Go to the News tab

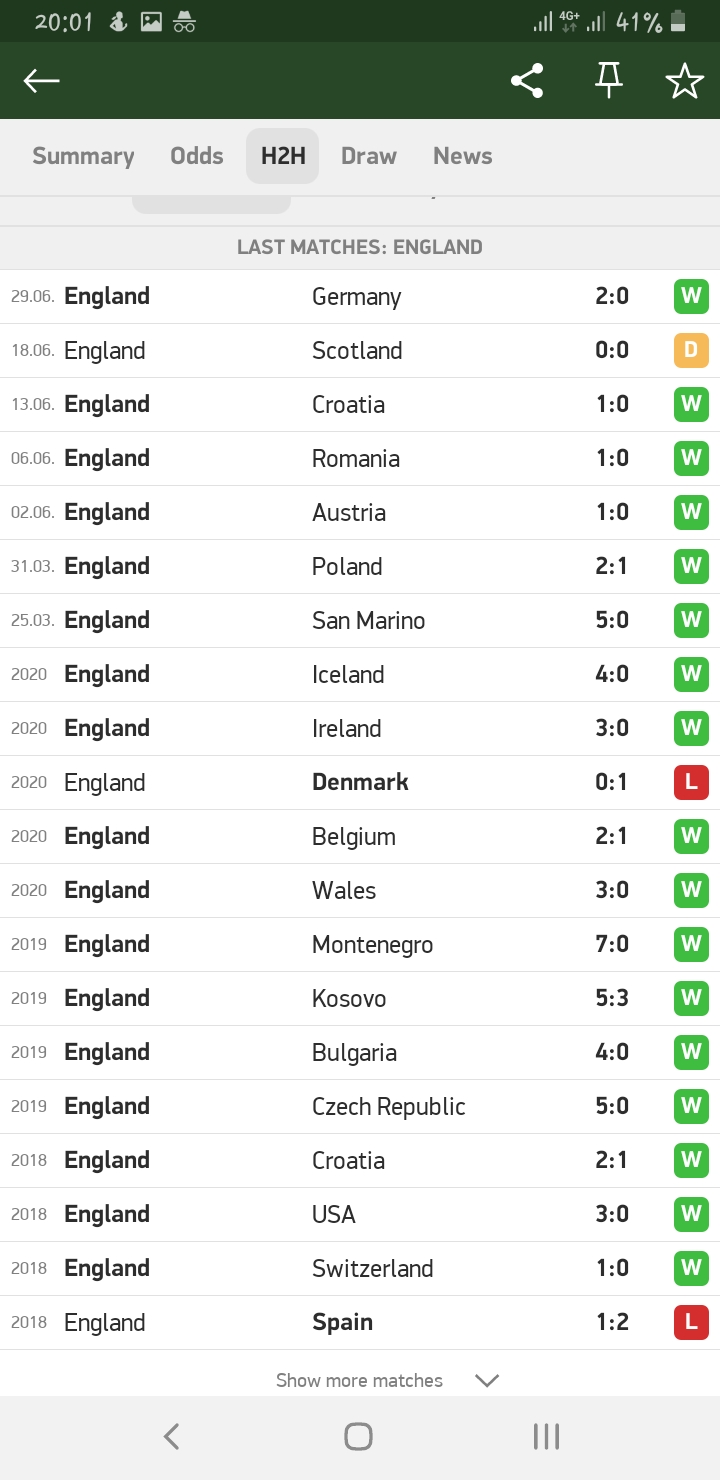462,156
